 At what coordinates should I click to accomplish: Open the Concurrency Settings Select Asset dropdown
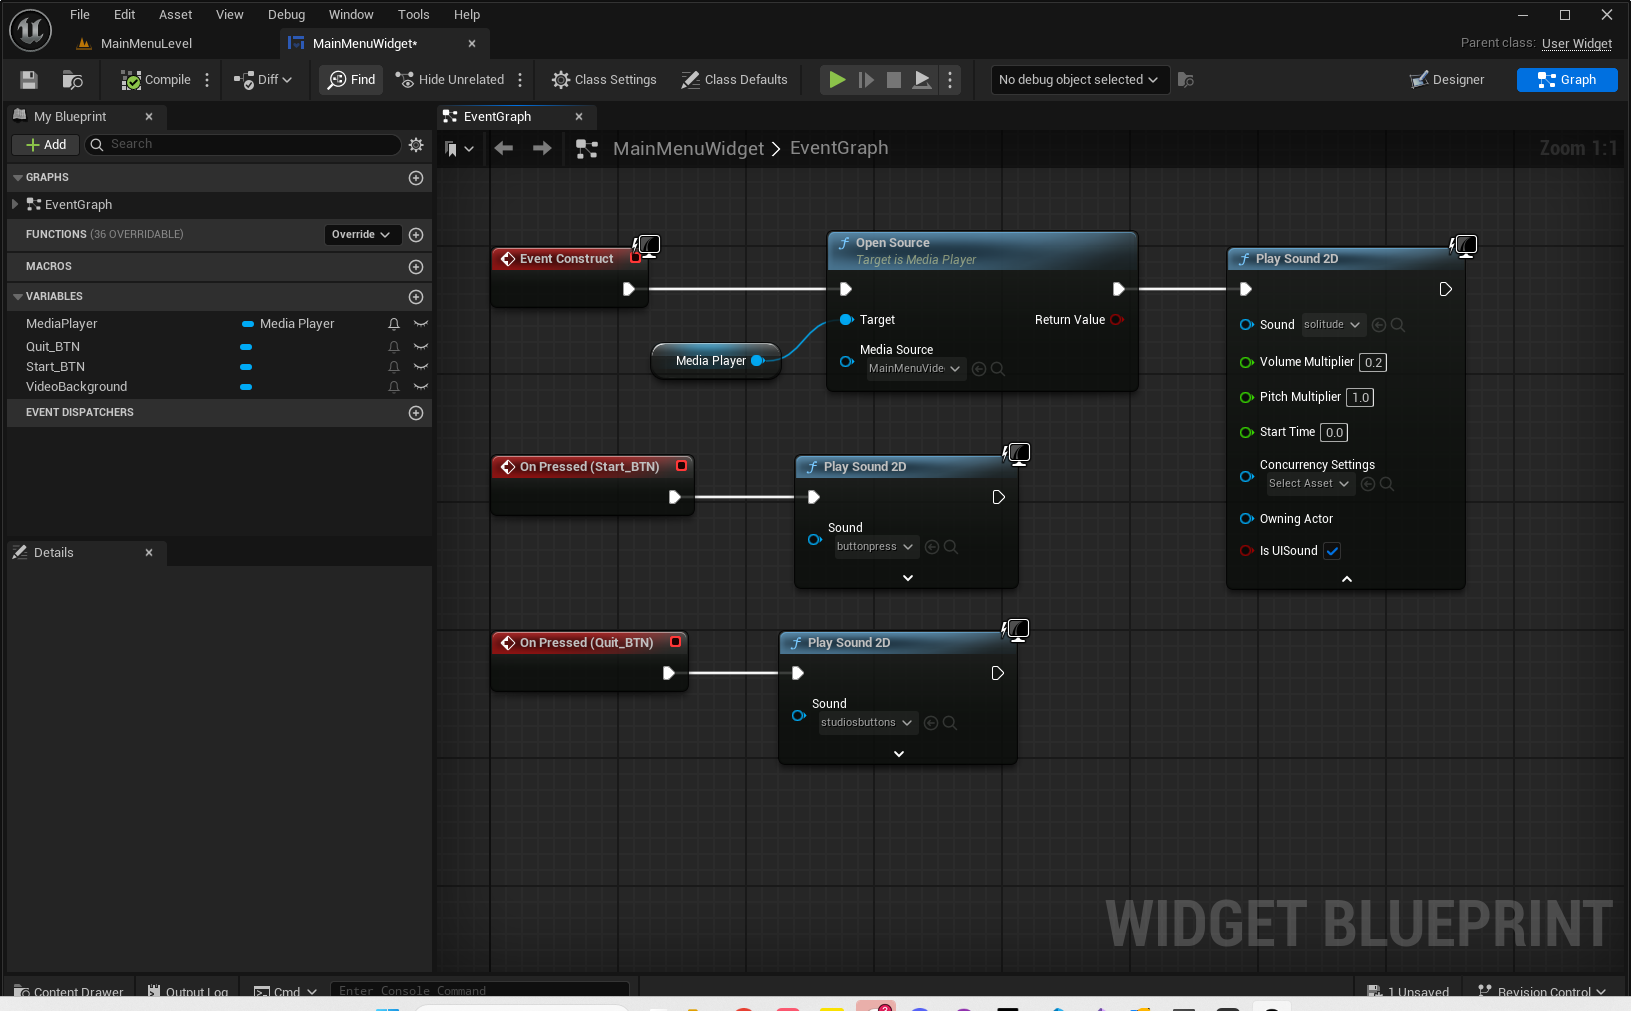(1309, 484)
